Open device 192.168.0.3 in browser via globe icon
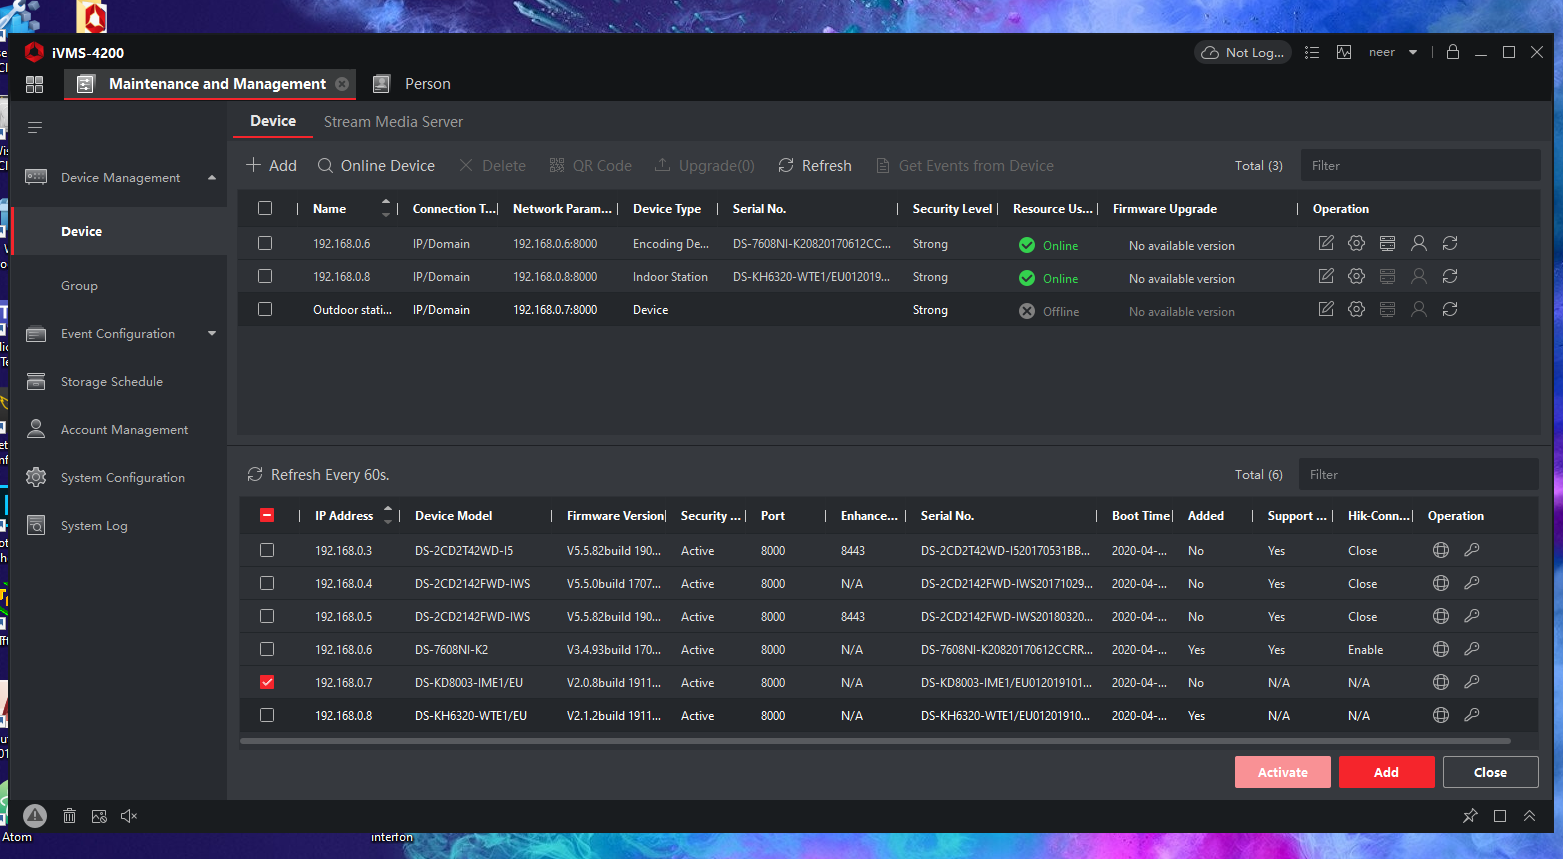The width and height of the screenshot is (1563, 859). [1440, 549]
